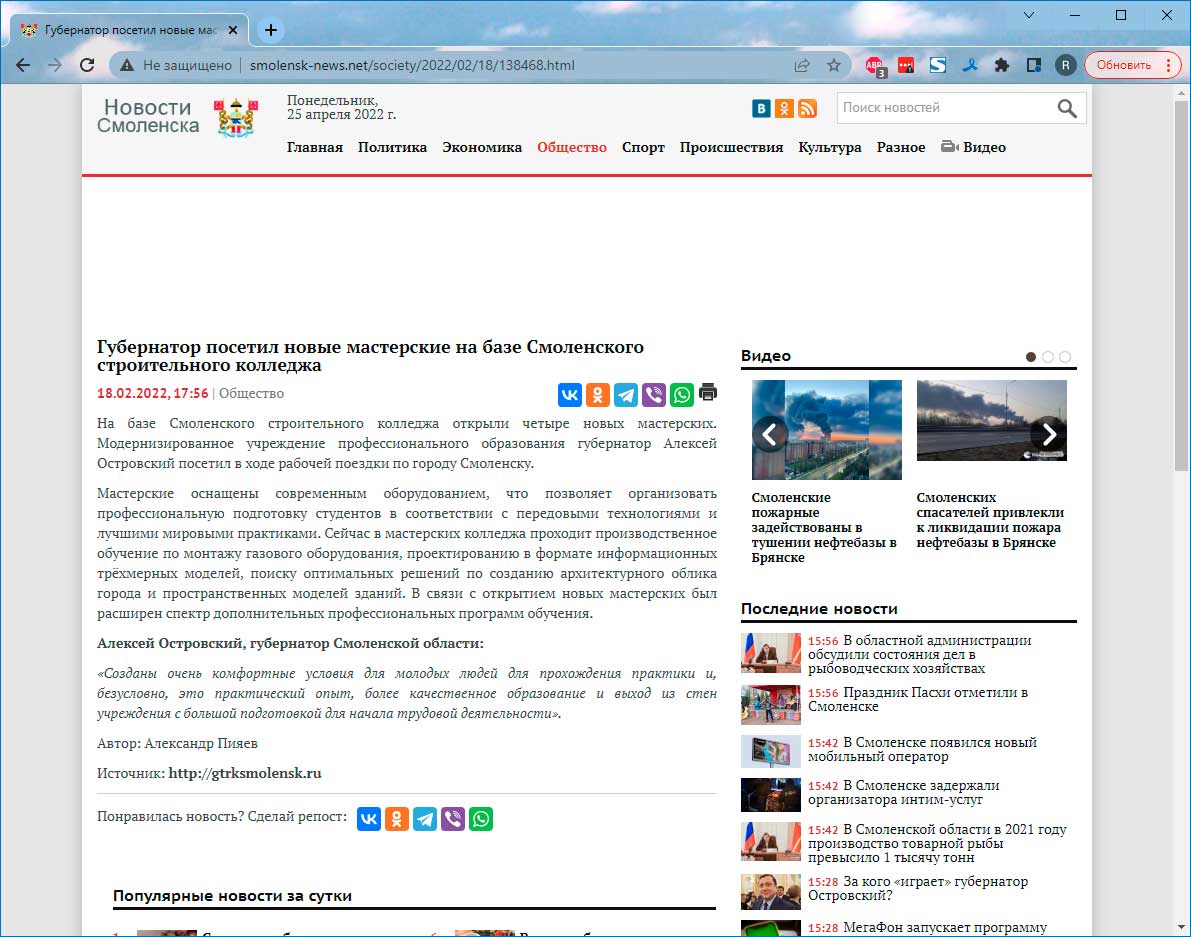
Task: Click the Обновить browser update button
Action: [1123, 65]
